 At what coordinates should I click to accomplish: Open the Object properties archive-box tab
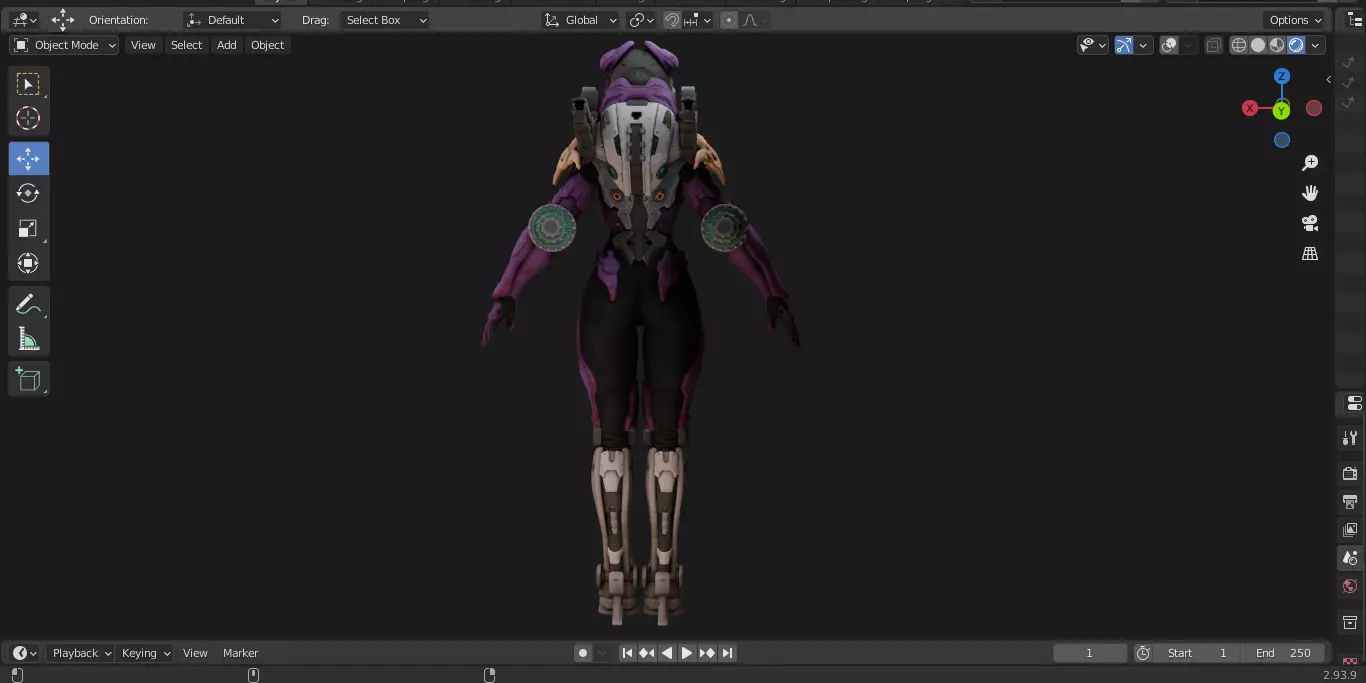tap(1350, 622)
